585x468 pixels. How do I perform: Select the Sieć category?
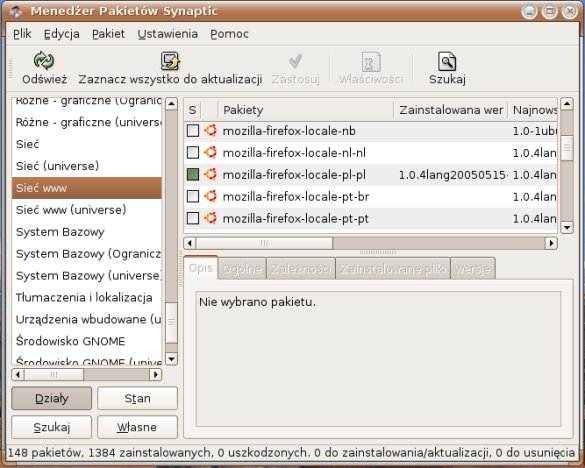pos(87,144)
